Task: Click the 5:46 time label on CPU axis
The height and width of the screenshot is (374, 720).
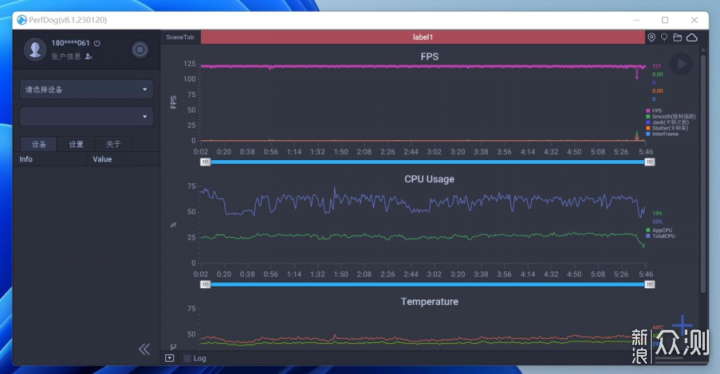Action: coord(646,274)
